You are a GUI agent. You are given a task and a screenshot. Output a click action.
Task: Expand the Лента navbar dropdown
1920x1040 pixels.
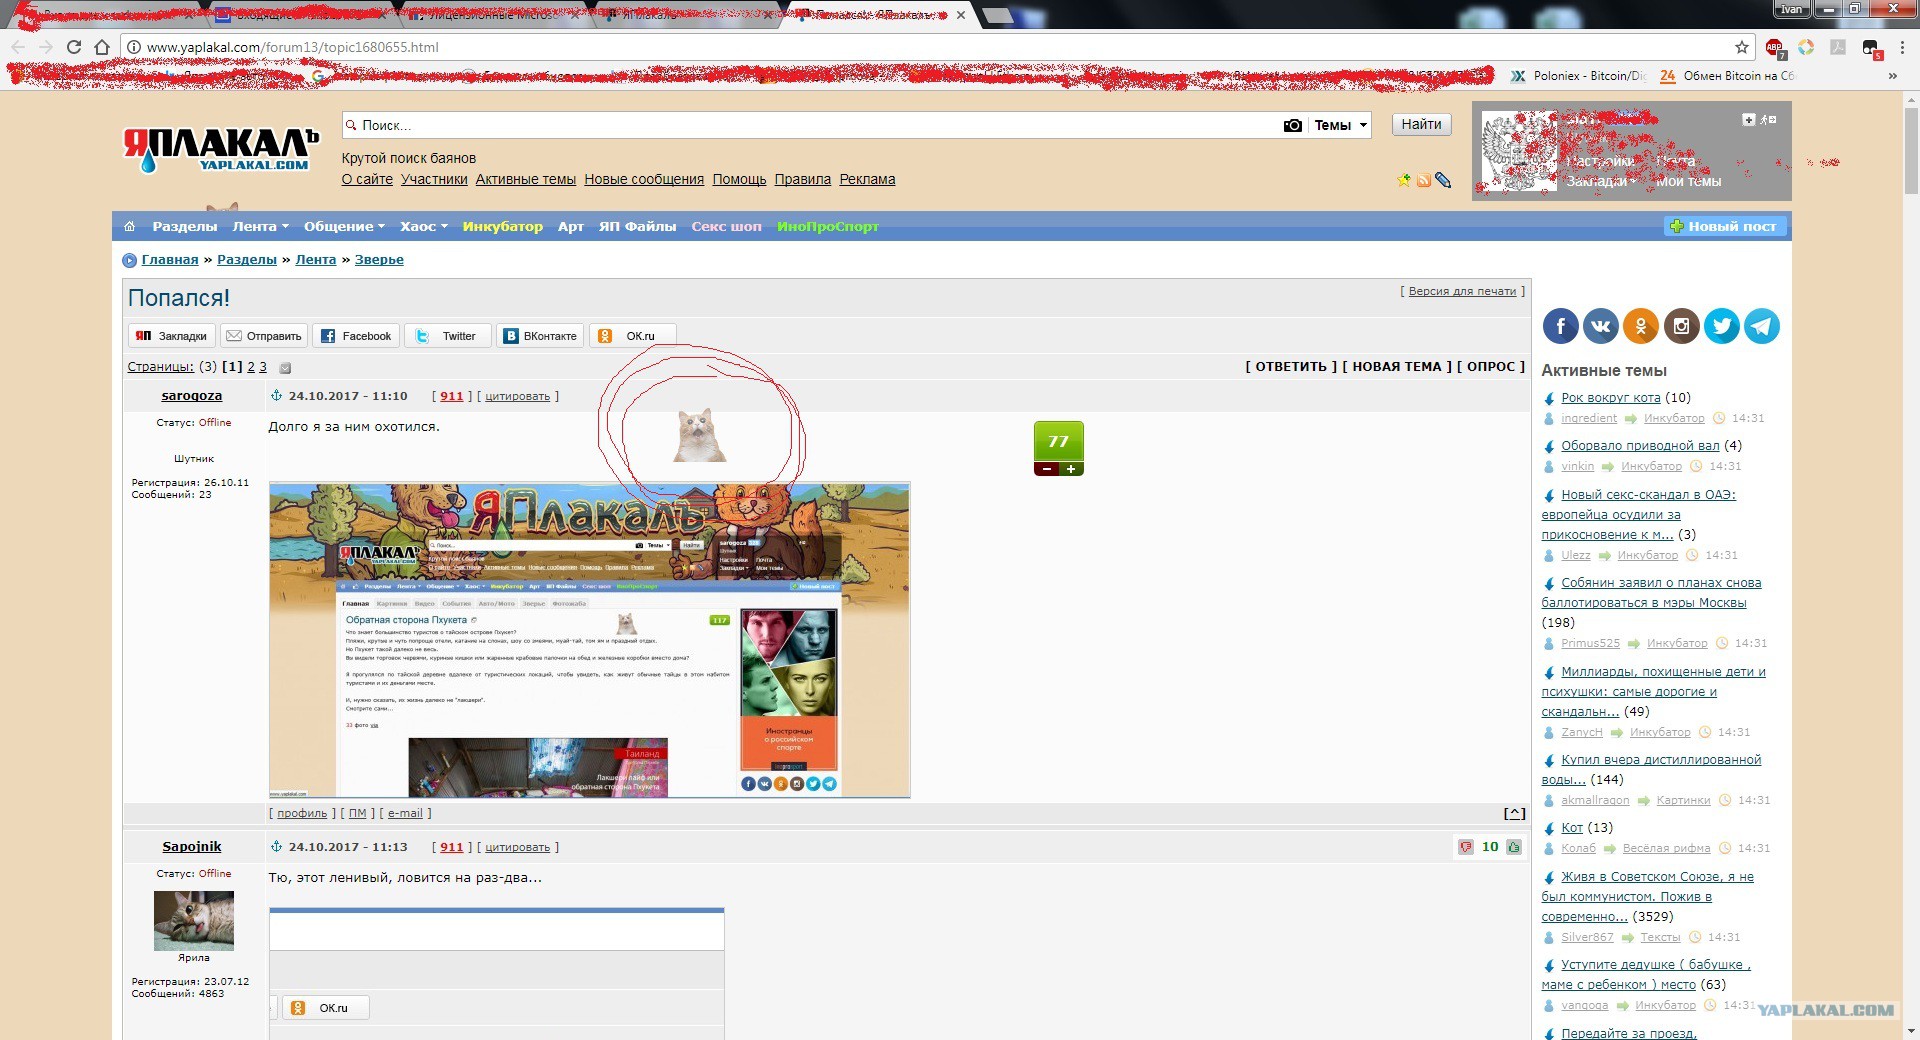(x=261, y=227)
